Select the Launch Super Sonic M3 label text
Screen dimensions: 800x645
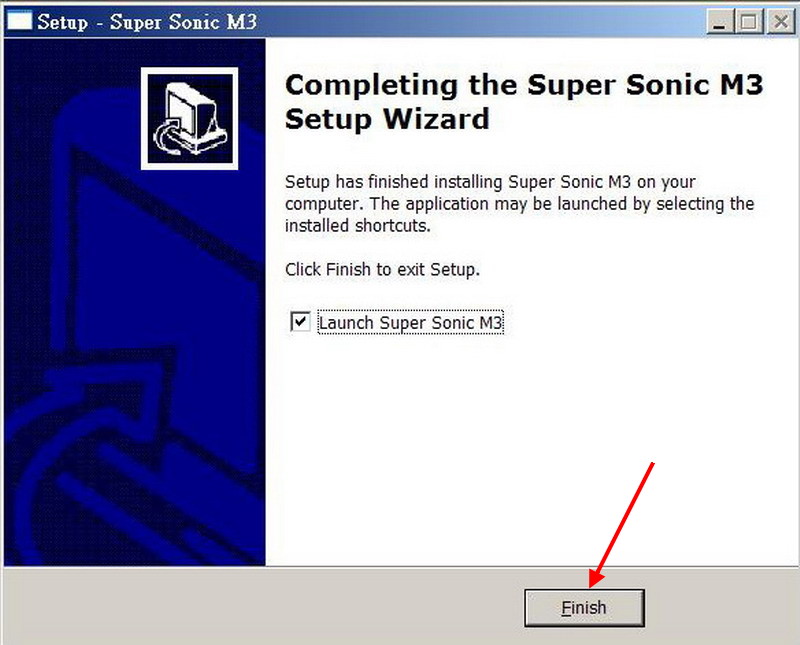coord(411,322)
